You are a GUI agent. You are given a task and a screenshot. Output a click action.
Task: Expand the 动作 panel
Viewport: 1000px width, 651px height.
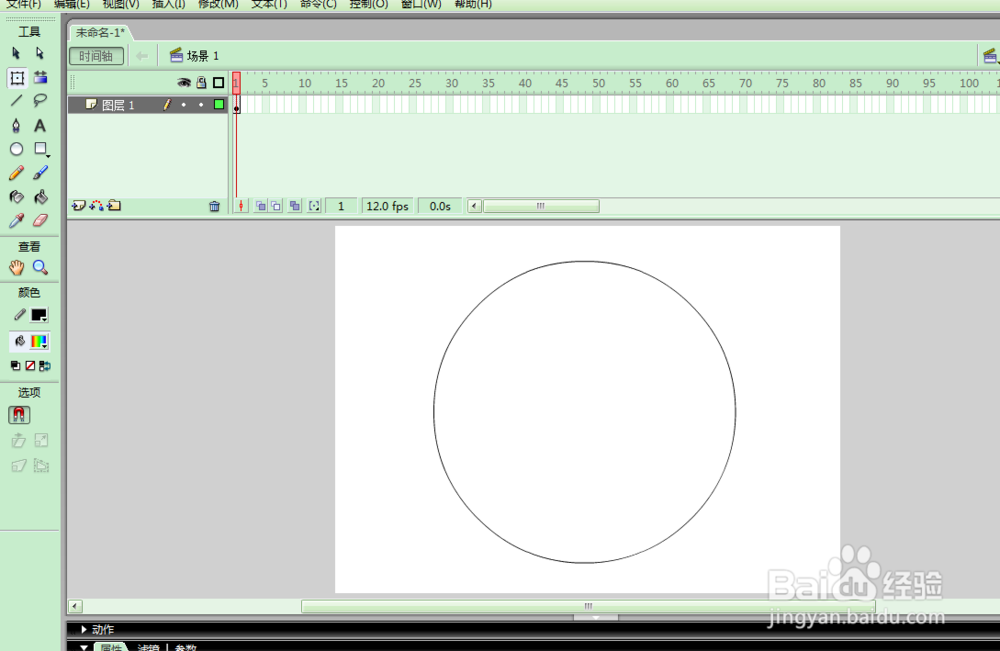point(84,629)
